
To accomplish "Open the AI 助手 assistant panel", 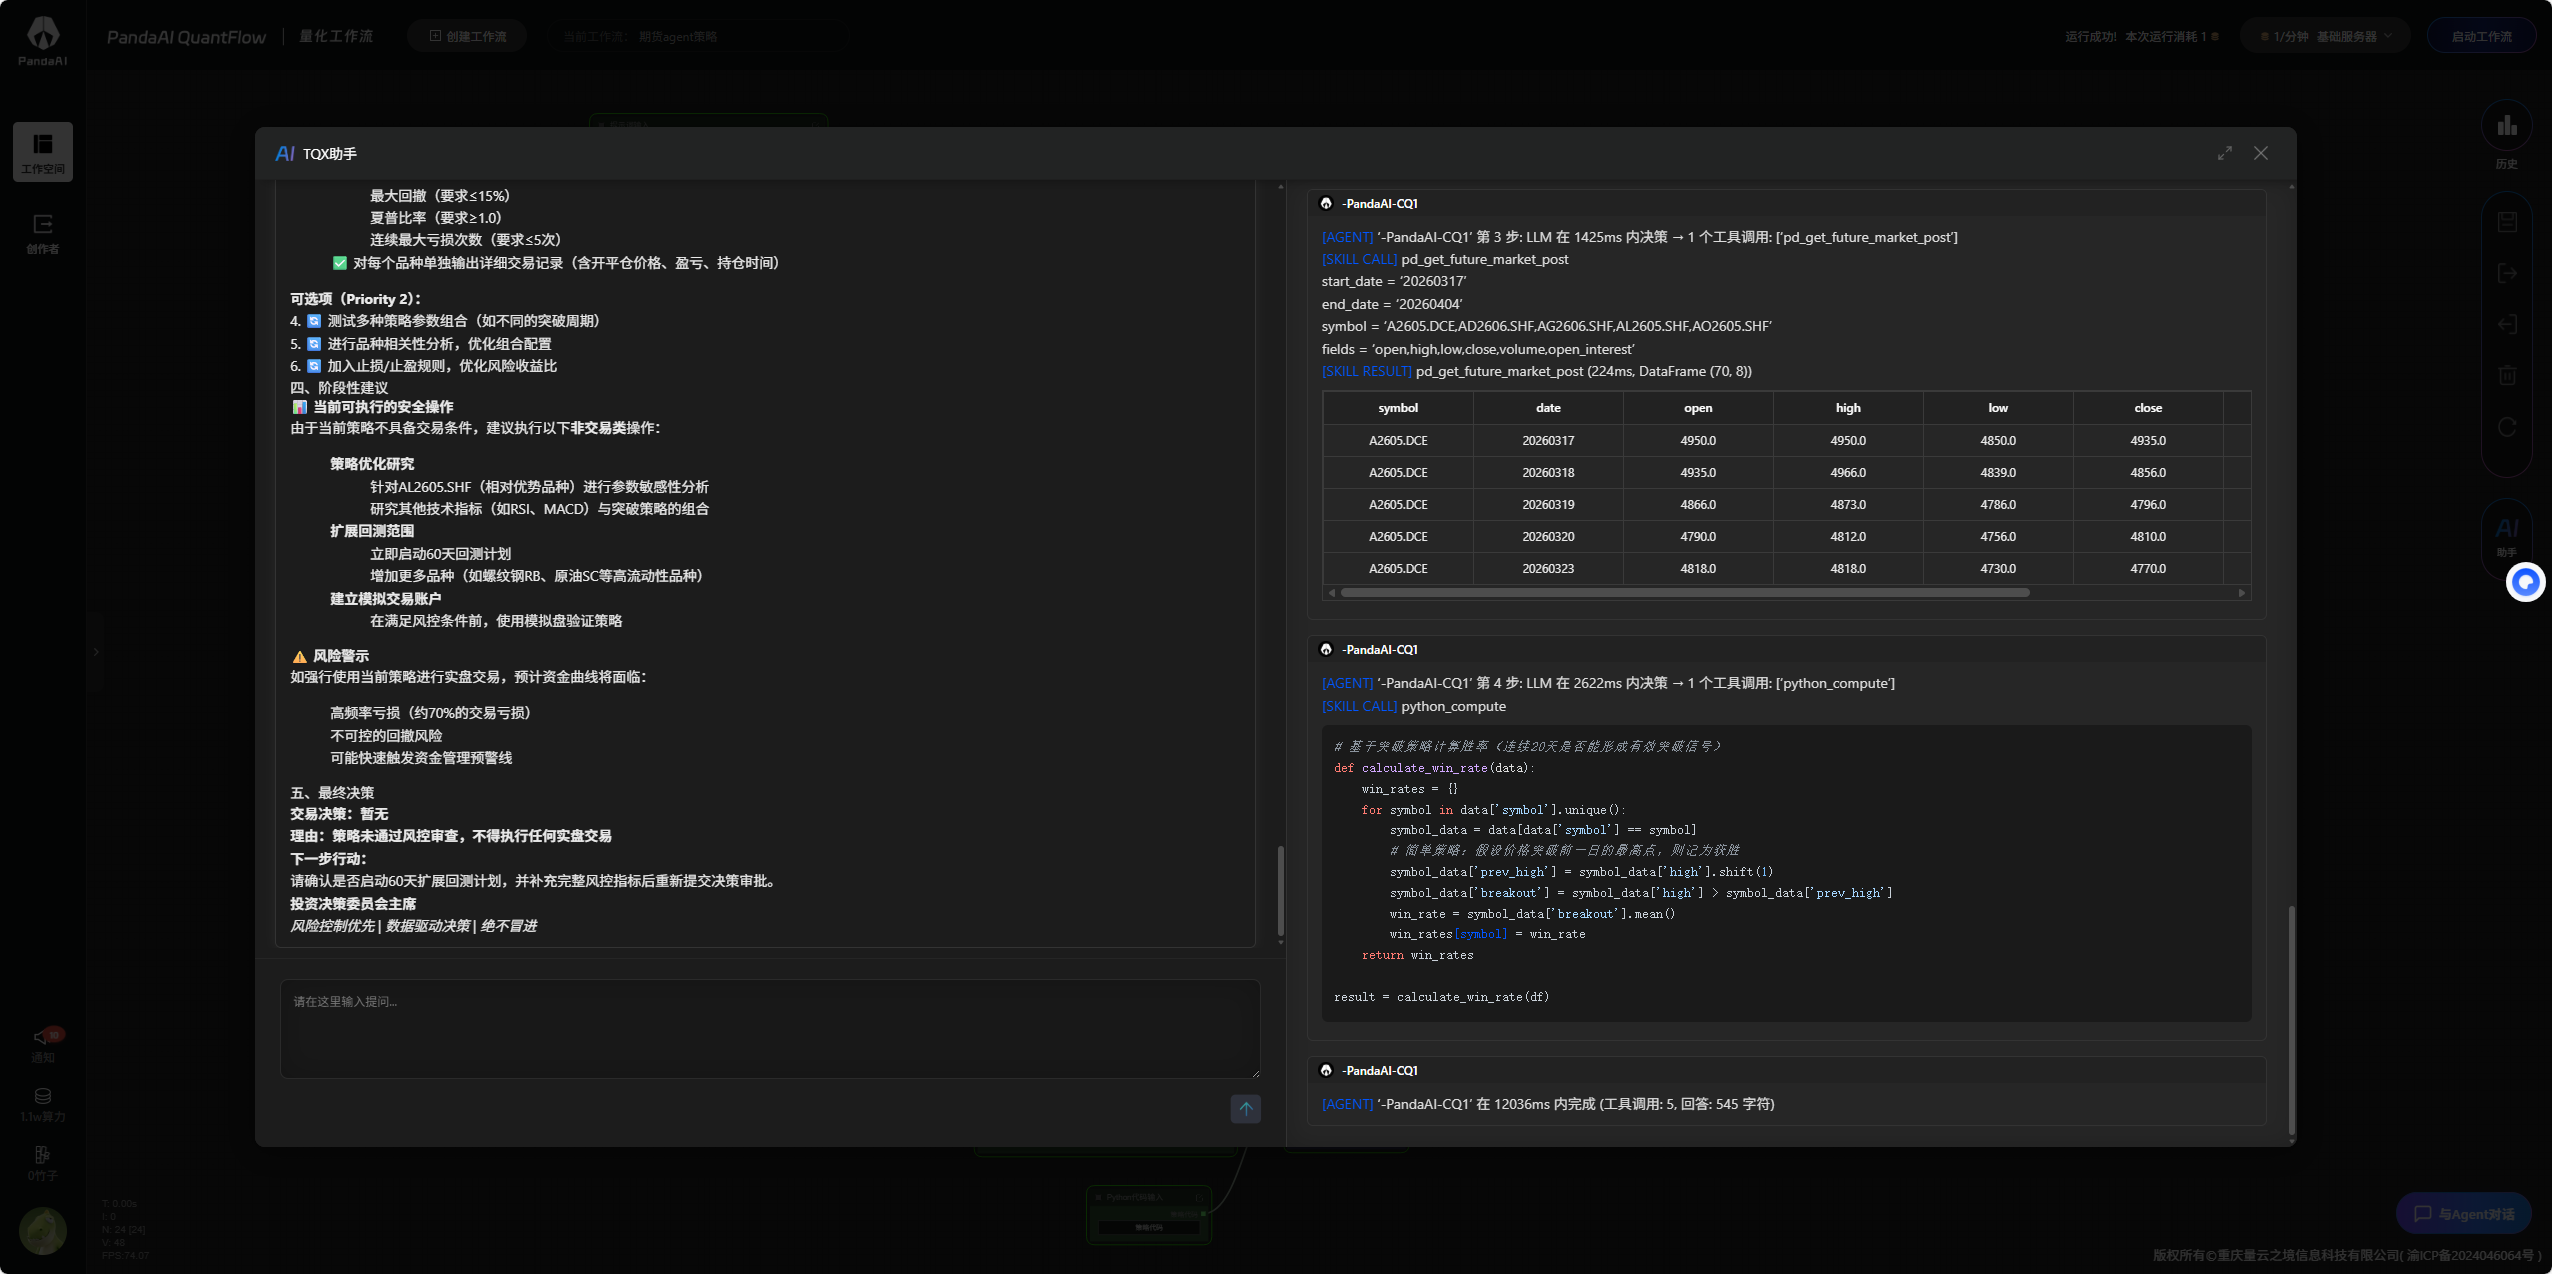I will point(2508,538).
